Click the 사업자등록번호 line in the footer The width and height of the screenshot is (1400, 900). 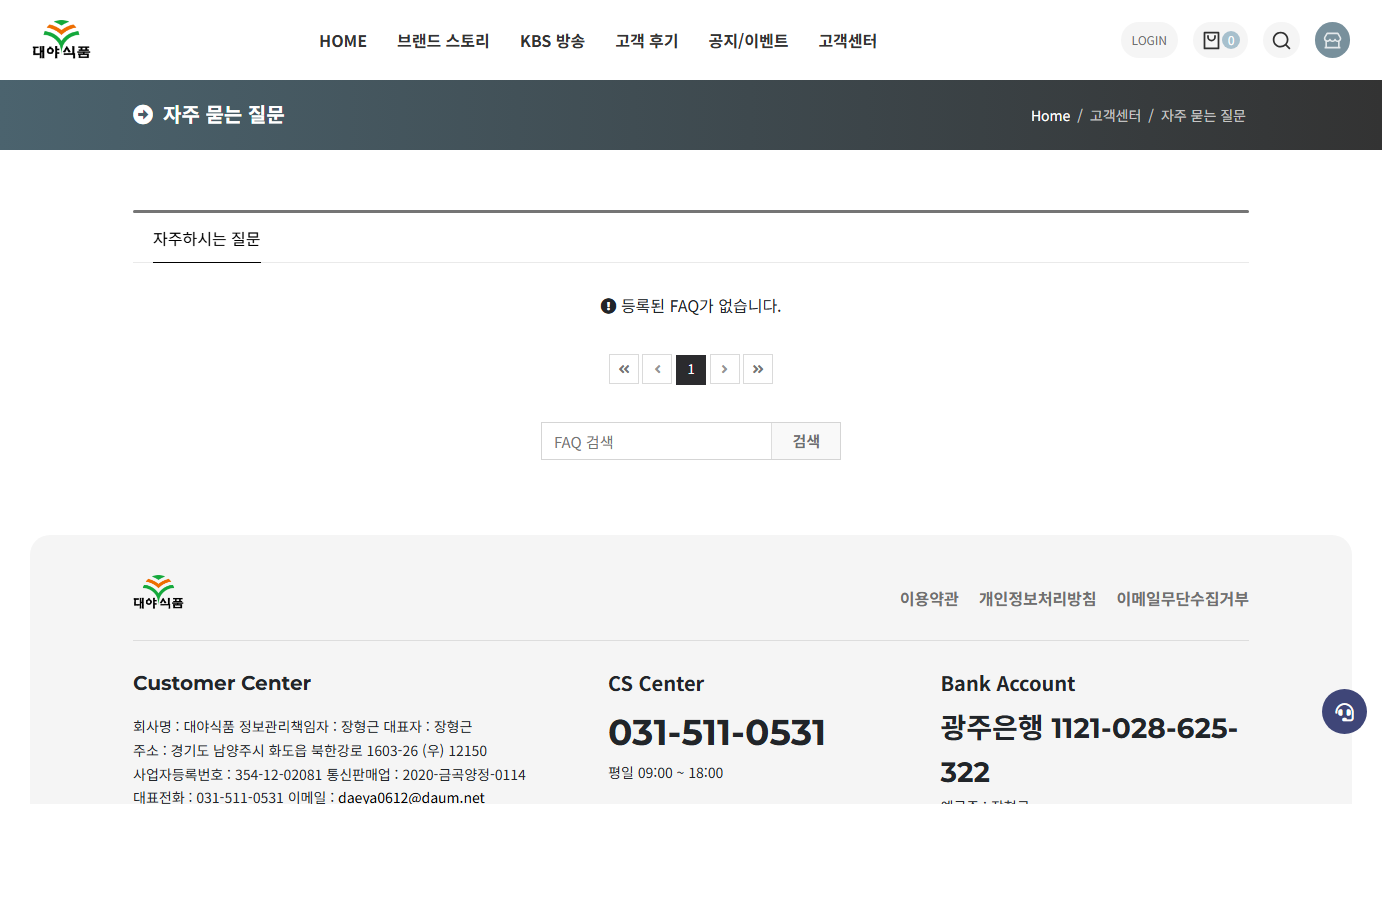coord(329,775)
